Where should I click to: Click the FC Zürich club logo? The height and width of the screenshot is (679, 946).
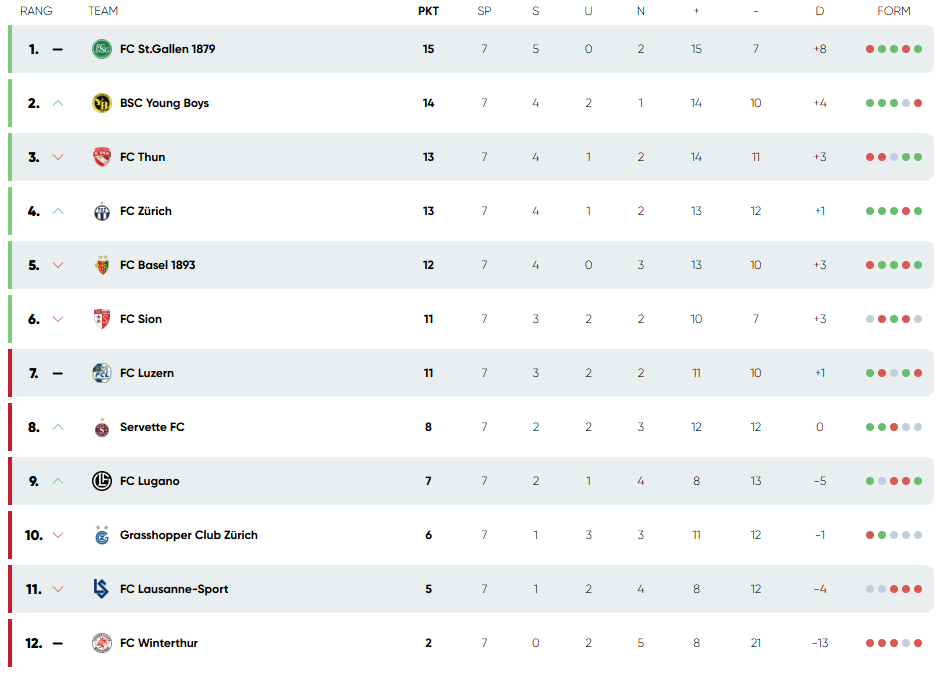101,211
